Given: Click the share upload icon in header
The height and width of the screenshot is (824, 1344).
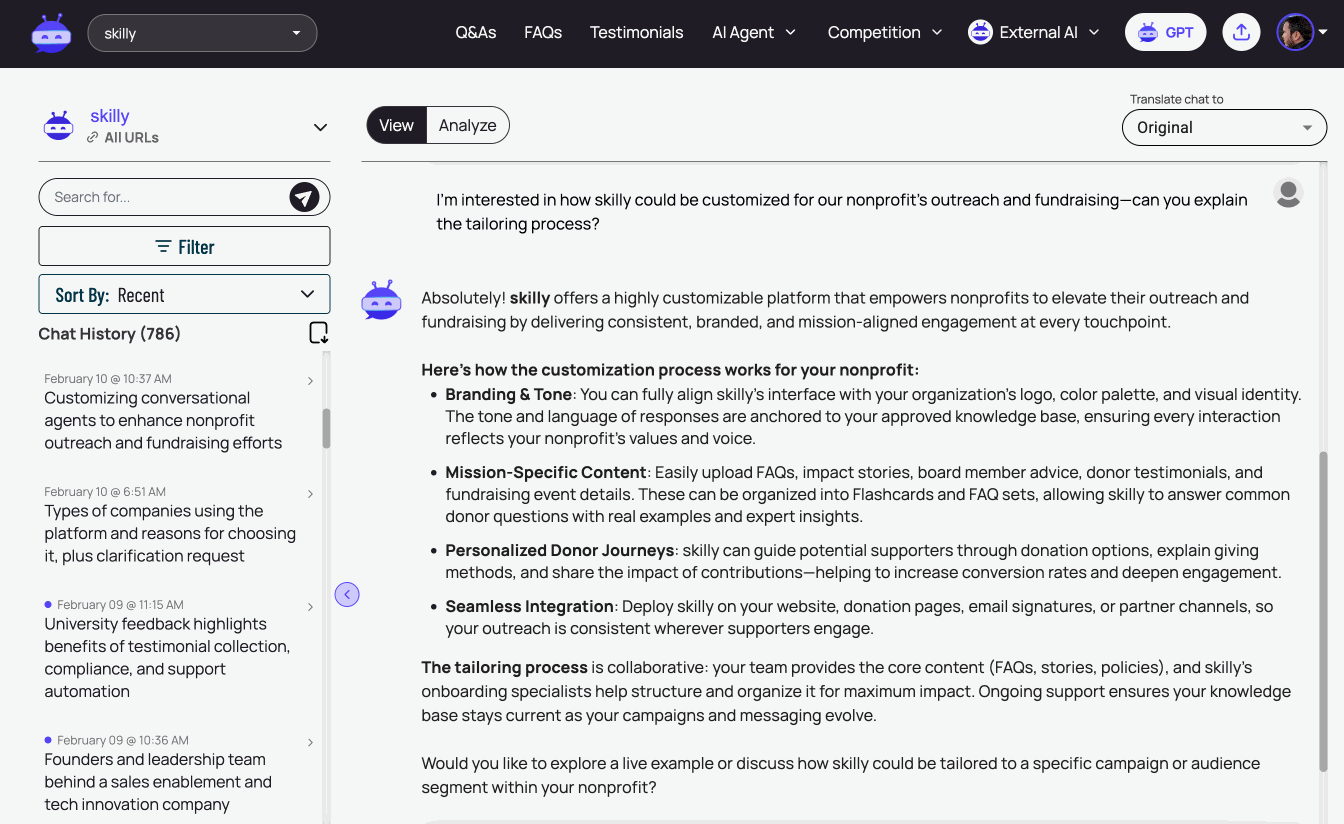Looking at the screenshot, I should tap(1241, 32).
